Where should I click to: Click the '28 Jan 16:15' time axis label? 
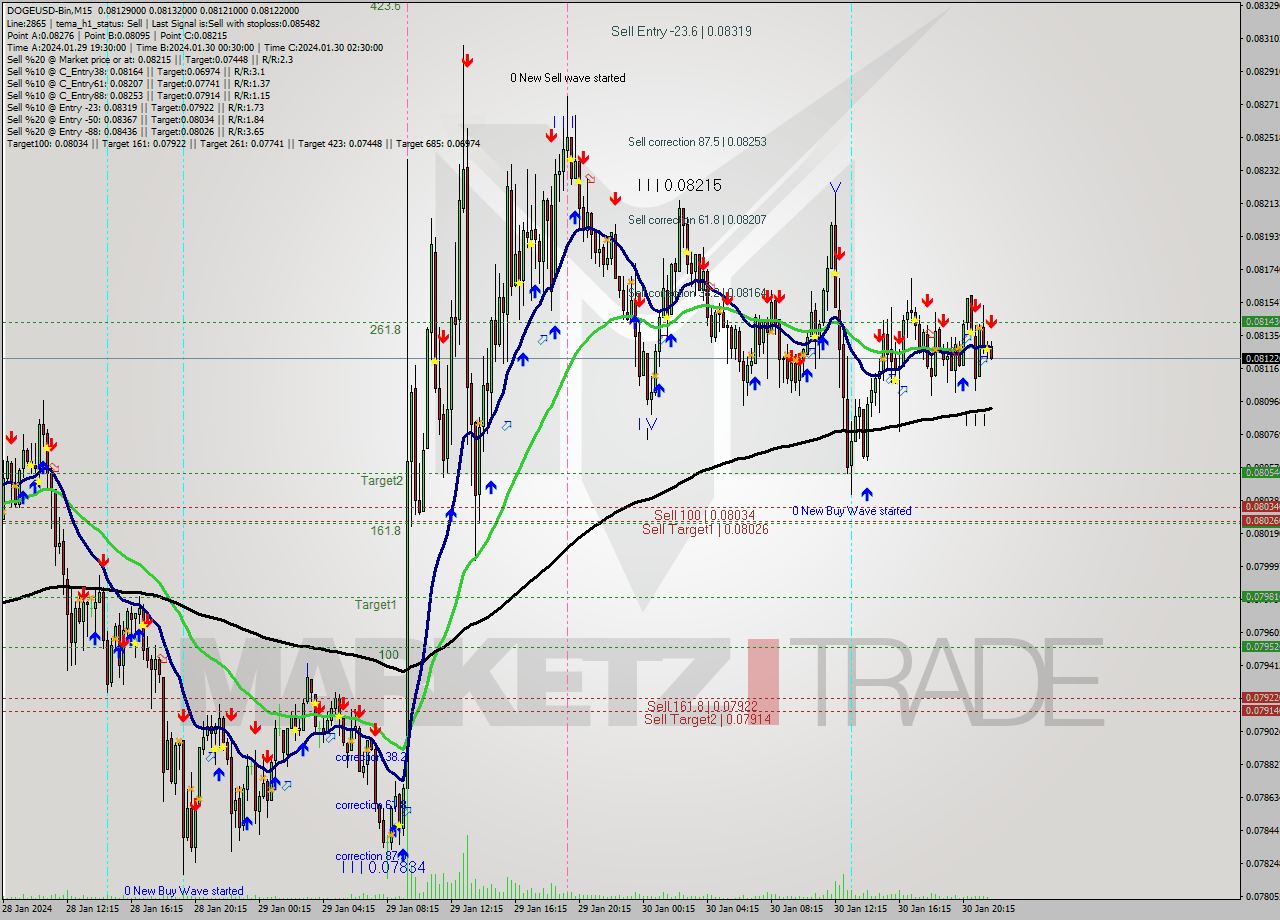pos(157,909)
